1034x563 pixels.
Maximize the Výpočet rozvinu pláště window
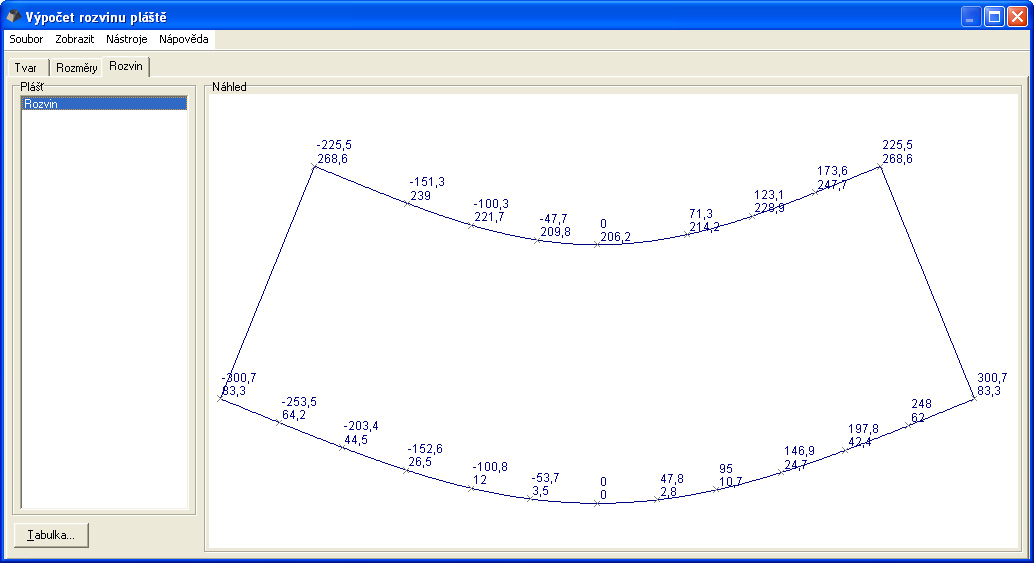tap(994, 16)
